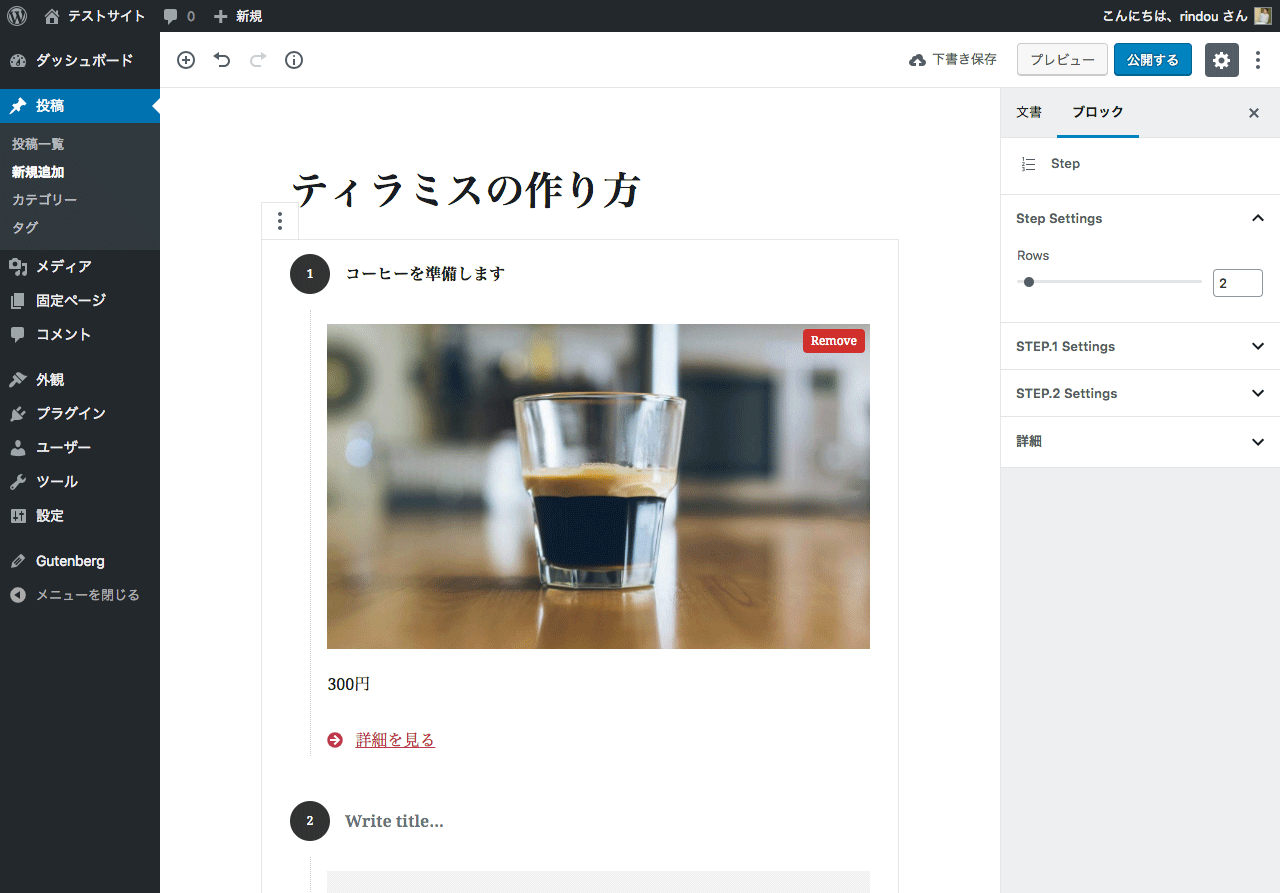Save draft with 下書き保存
This screenshot has height=893, width=1280.
tap(953, 60)
